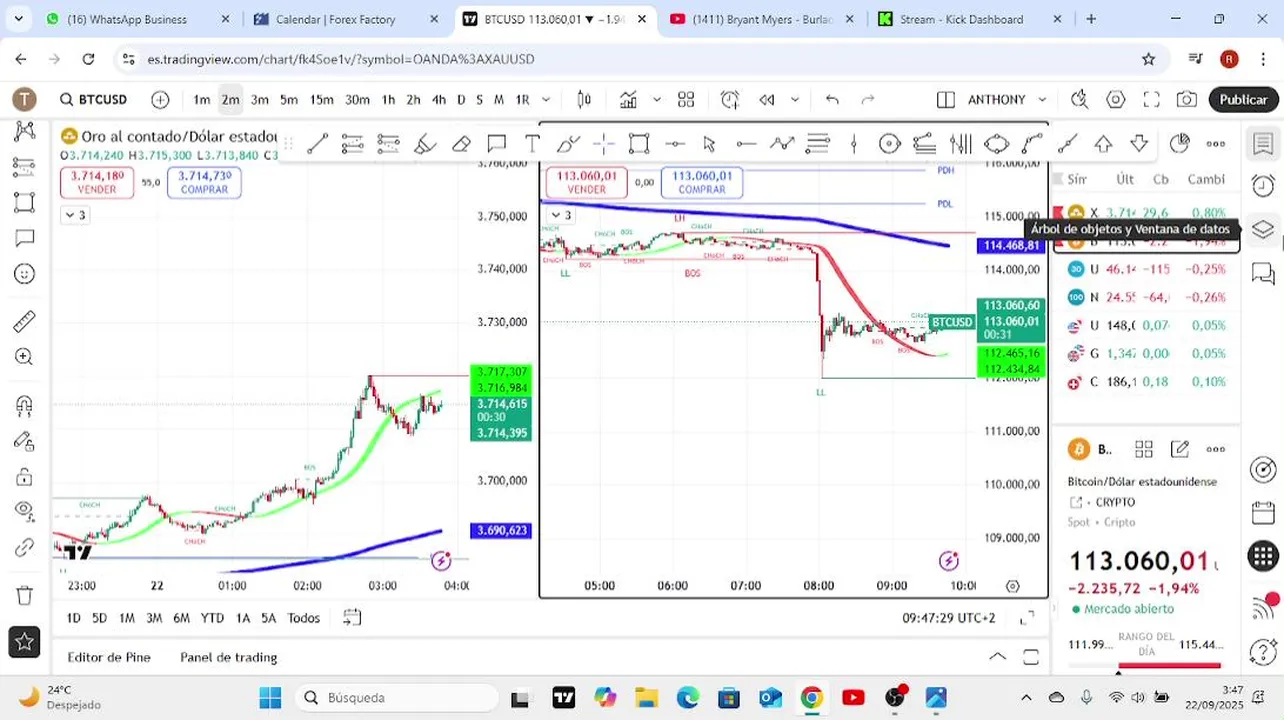Select the ruler measure tool
This screenshot has width=1284, height=720.
(x=25, y=321)
